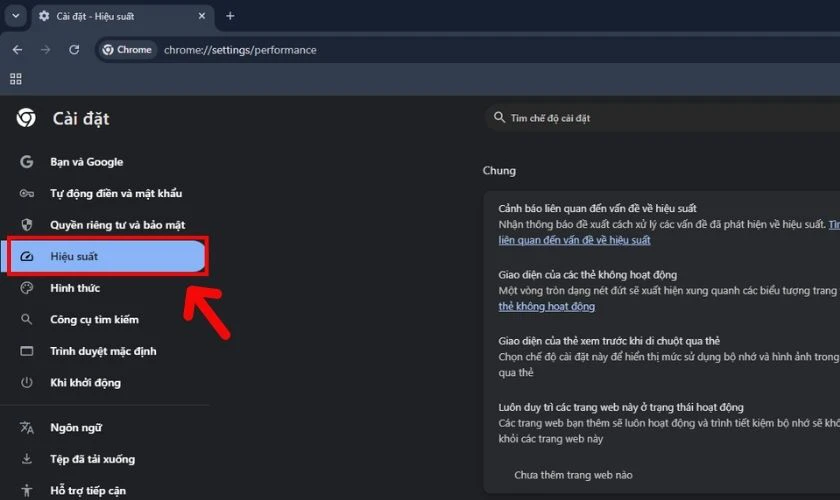Click the shield privacy icon

[x=26, y=225]
